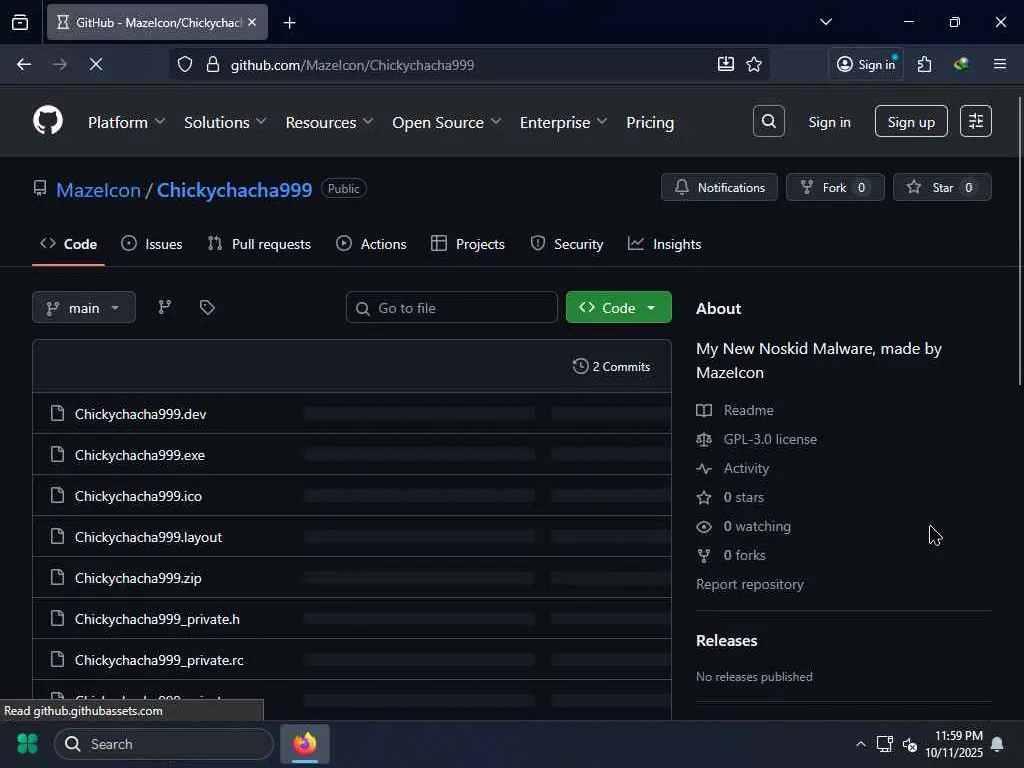Click the colorful extension icon in toolbar
This screenshot has width=1024, height=768.
pos(961,65)
